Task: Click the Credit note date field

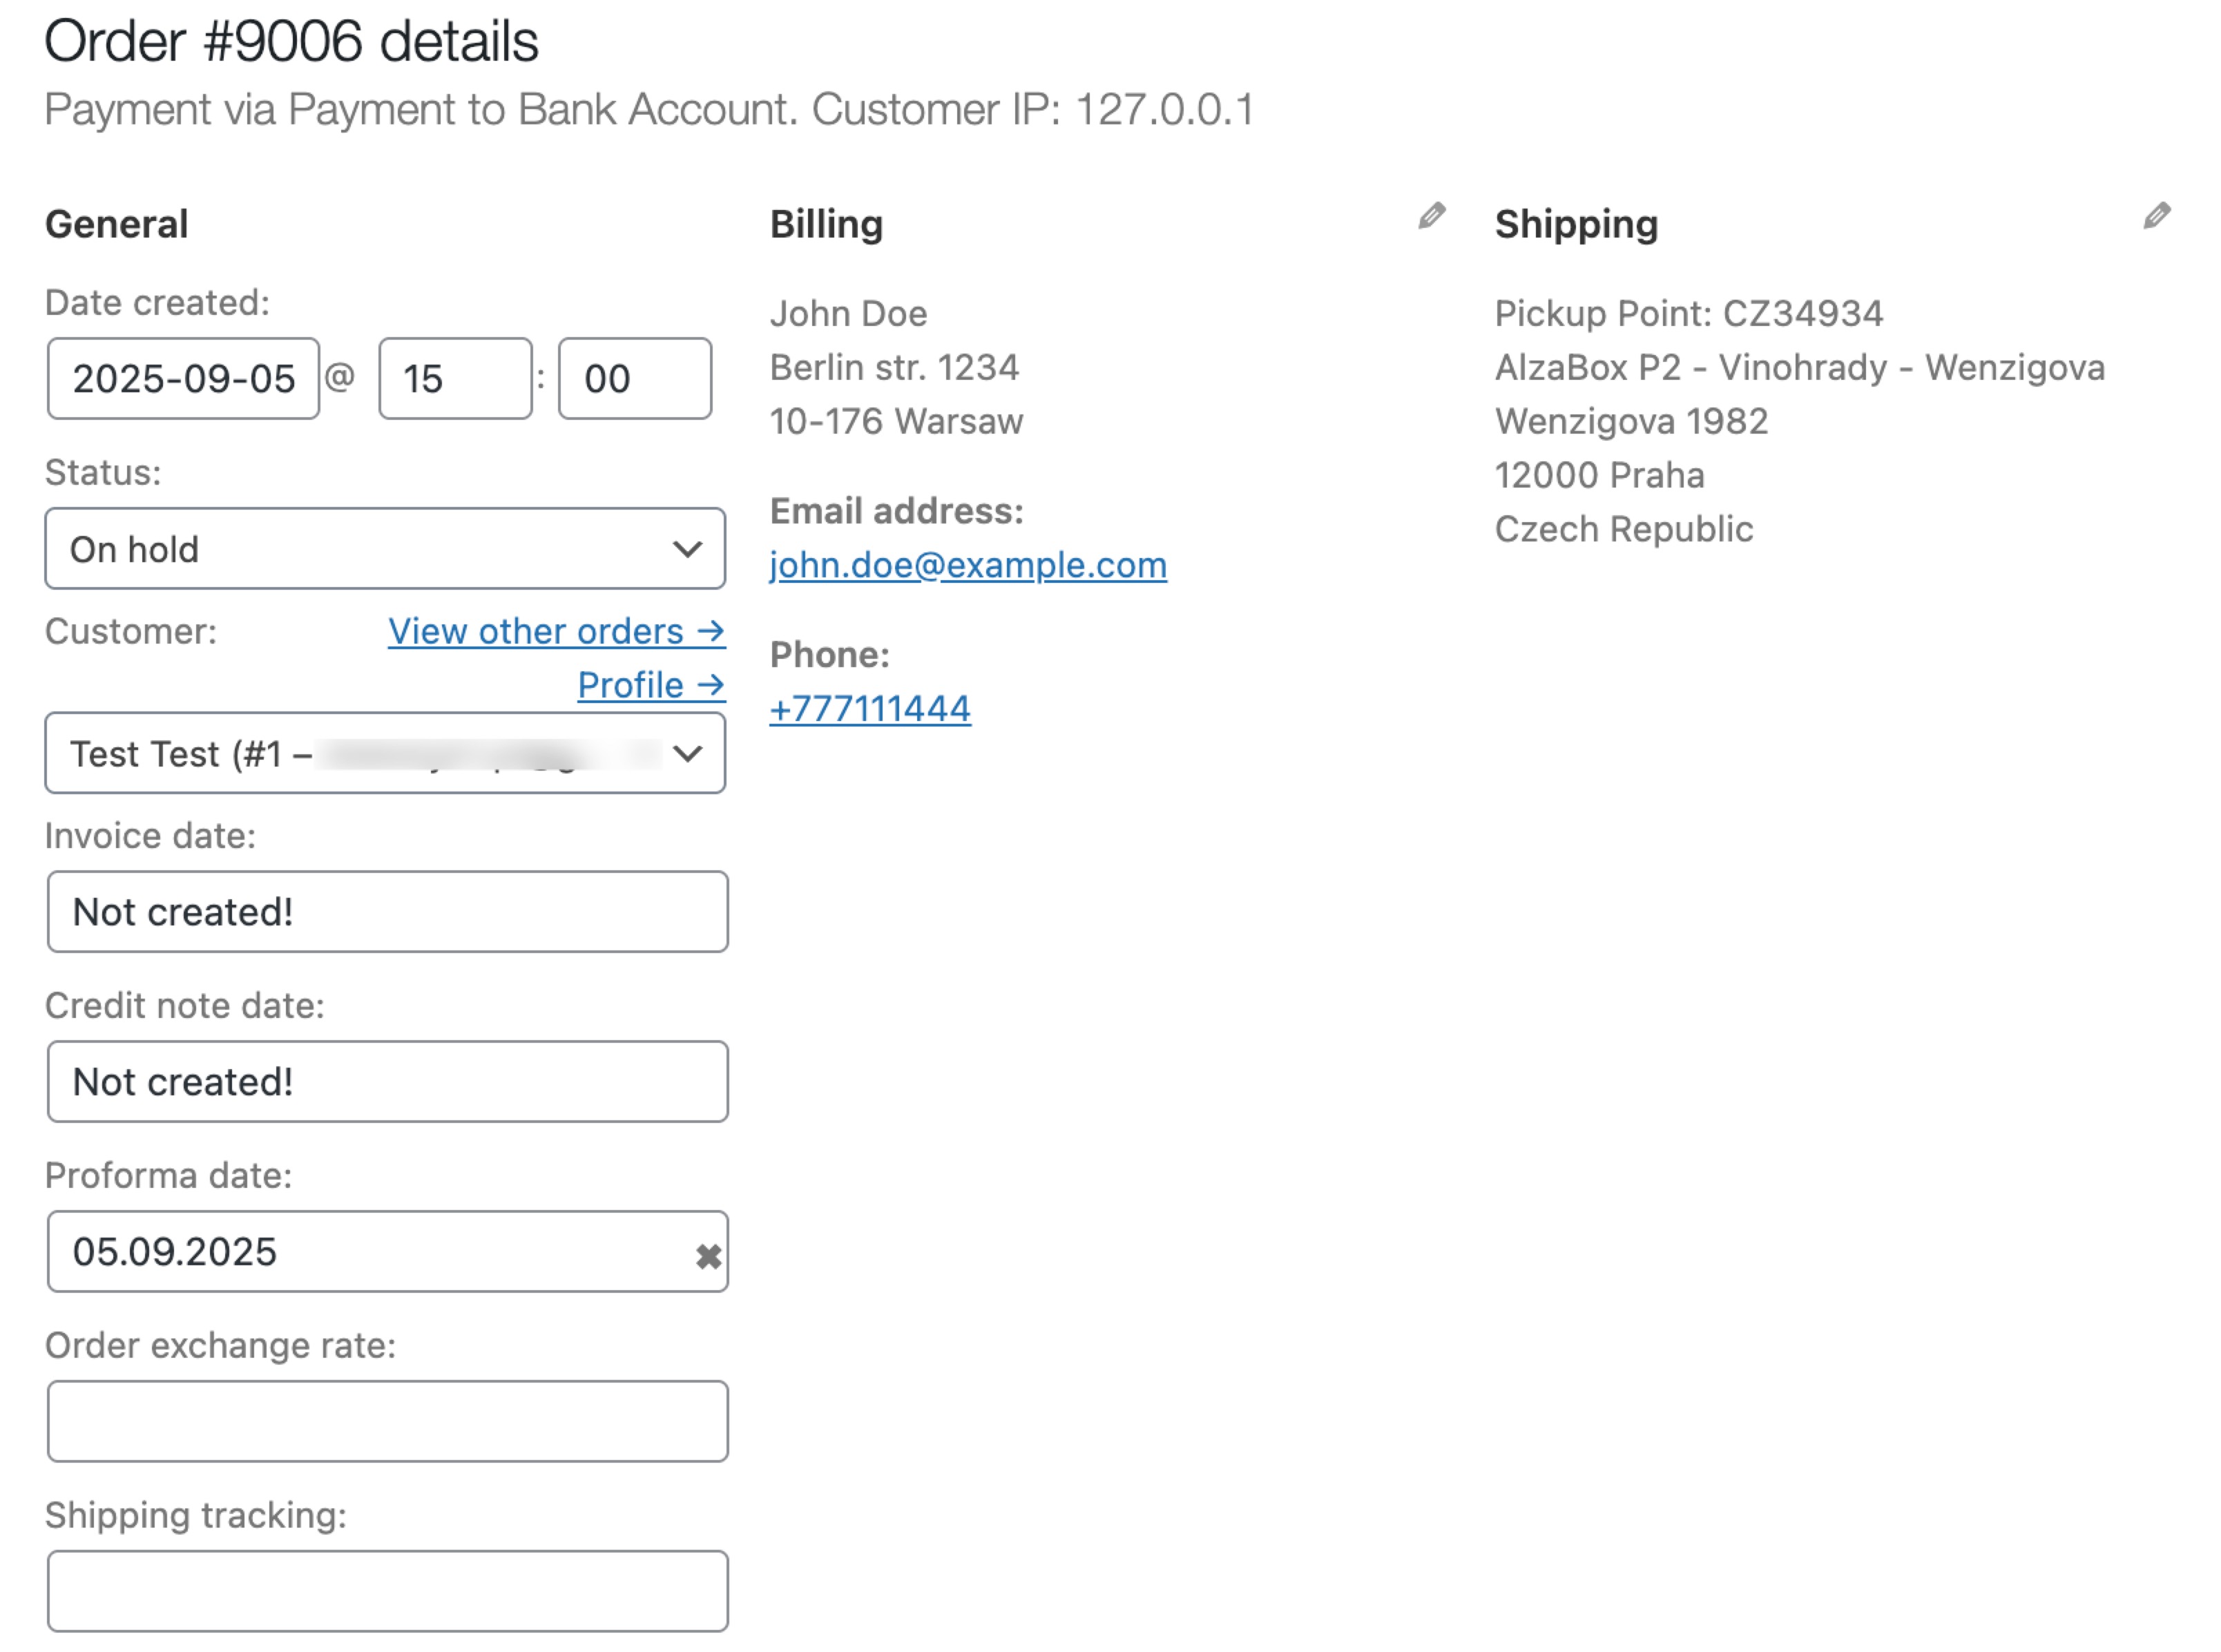Action: coord(387,1082)
